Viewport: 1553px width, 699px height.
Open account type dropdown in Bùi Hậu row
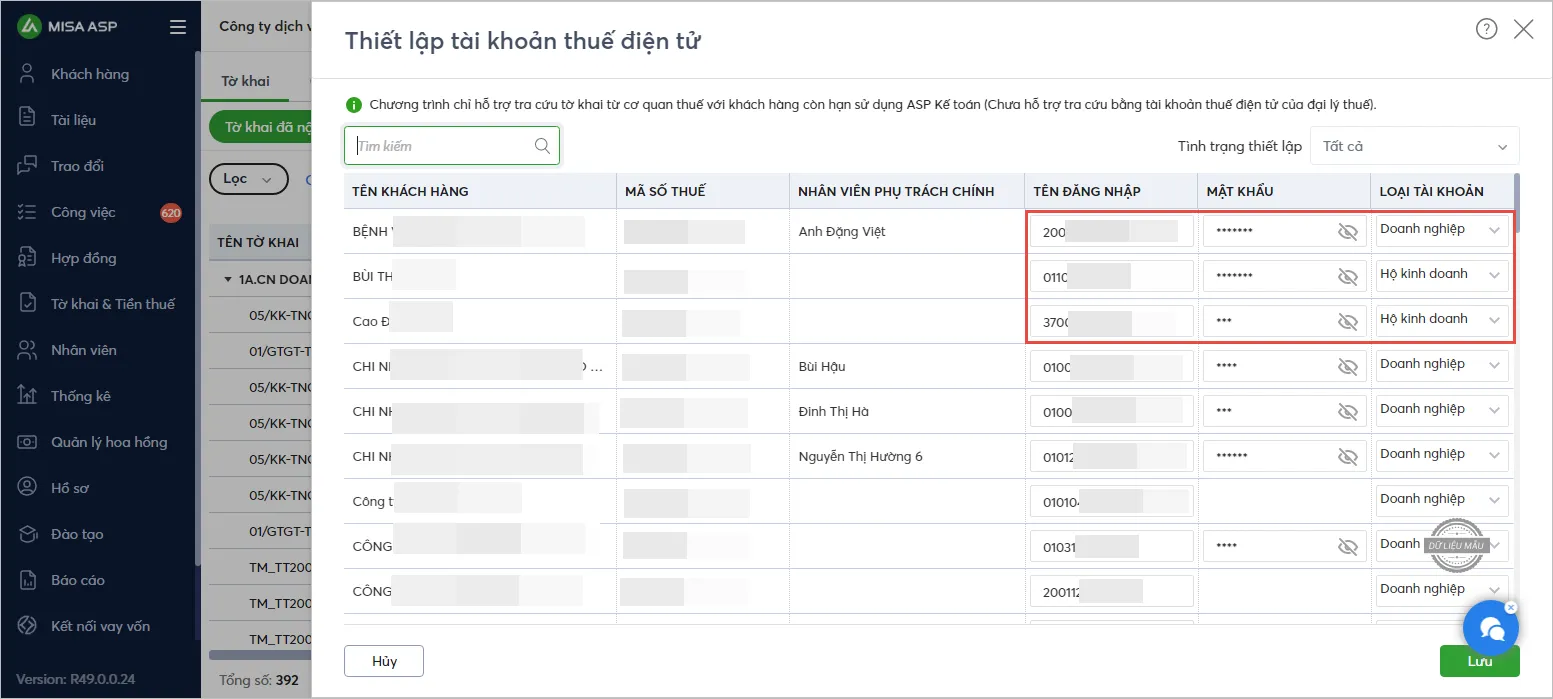tap(1442, 364)
